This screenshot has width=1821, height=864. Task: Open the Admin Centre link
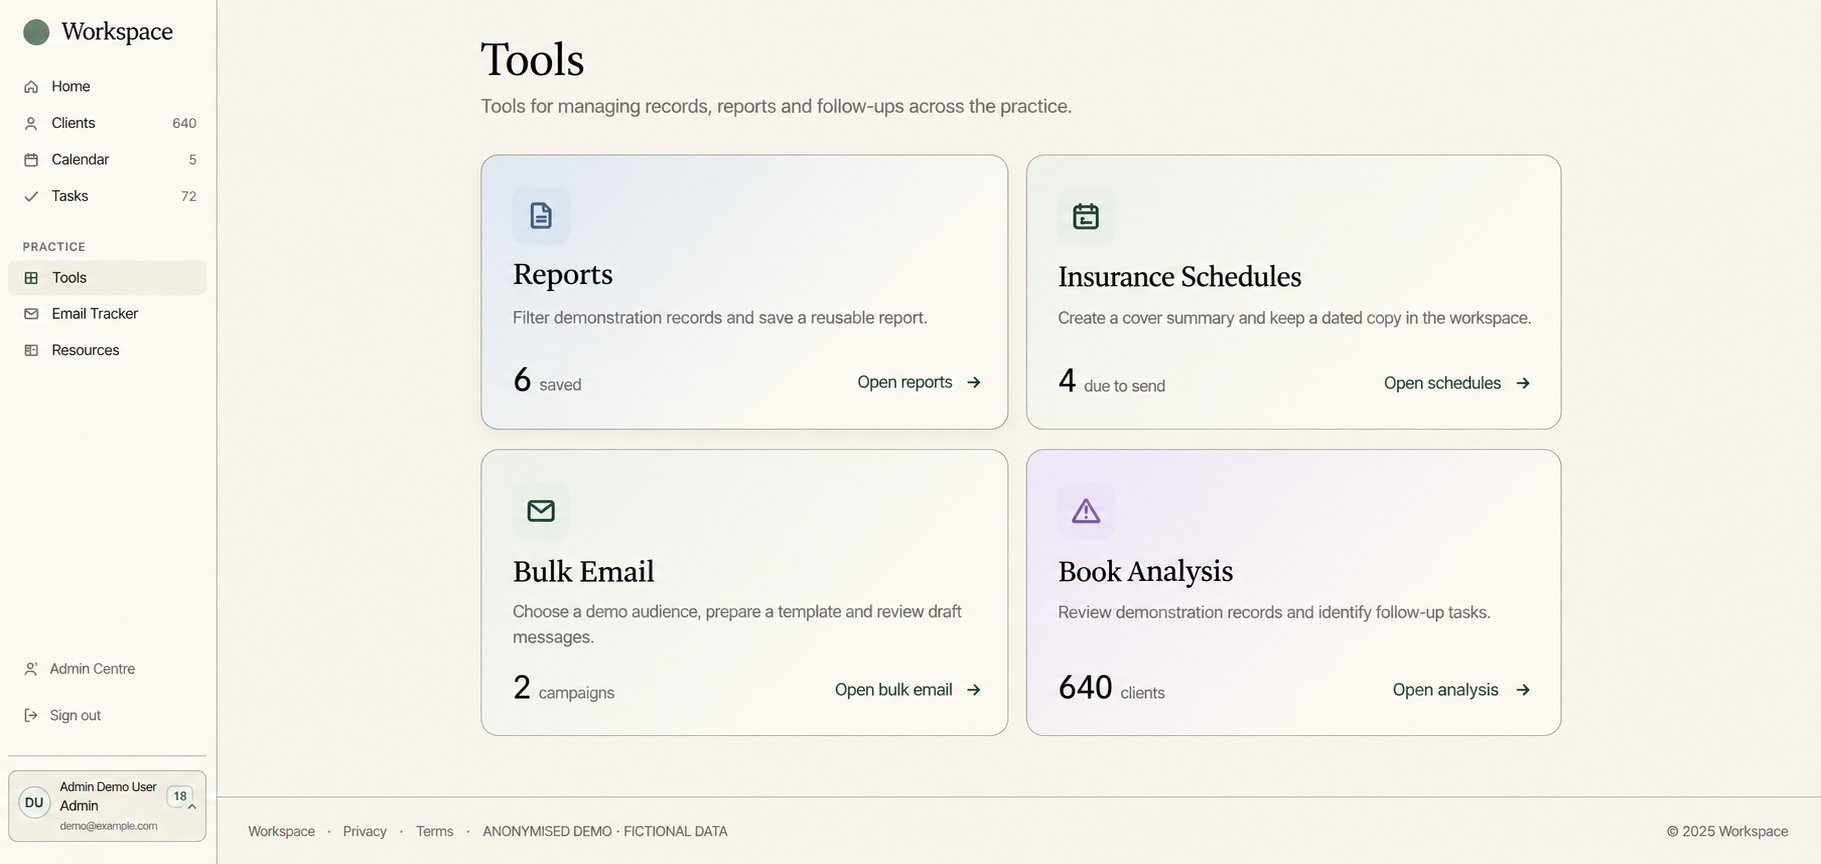point(80,669)
